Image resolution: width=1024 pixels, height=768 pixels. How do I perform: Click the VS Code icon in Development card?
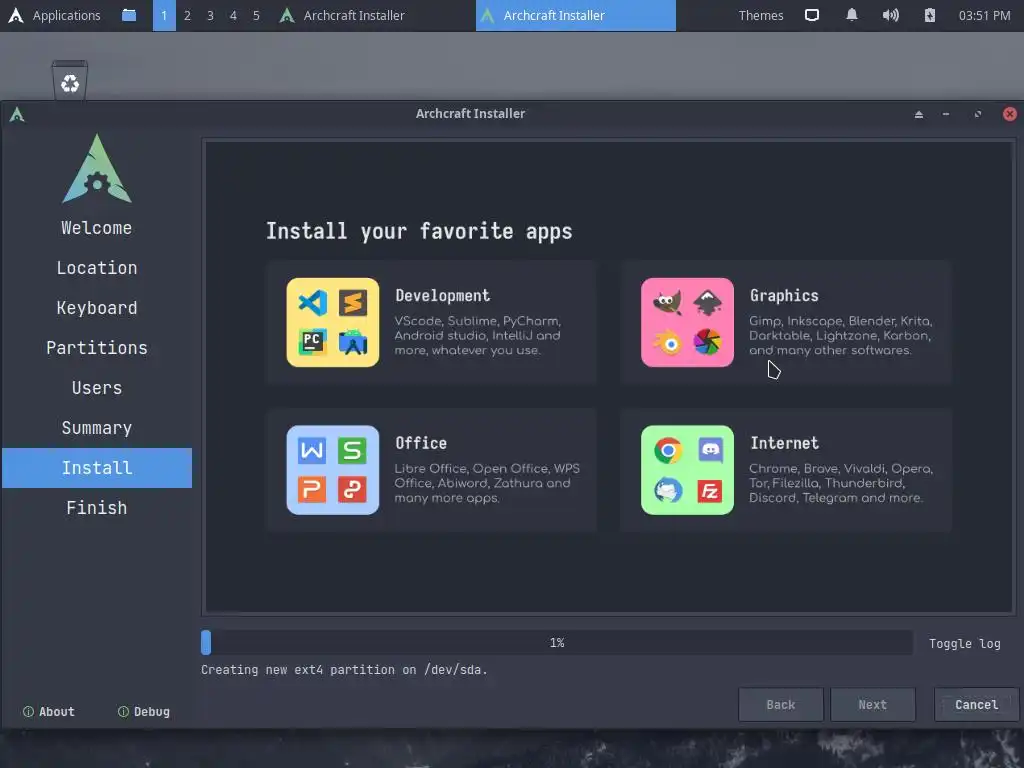(x=312, y=303)
